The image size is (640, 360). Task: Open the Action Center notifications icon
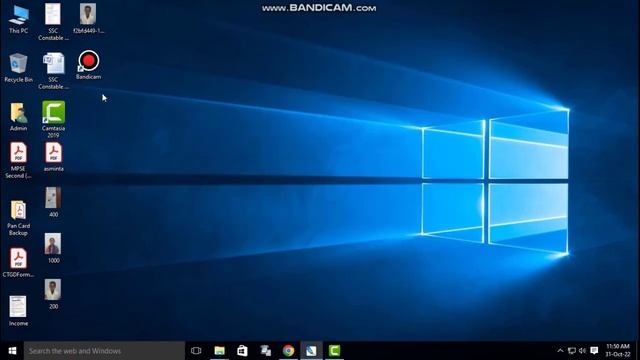click(595, 351)
